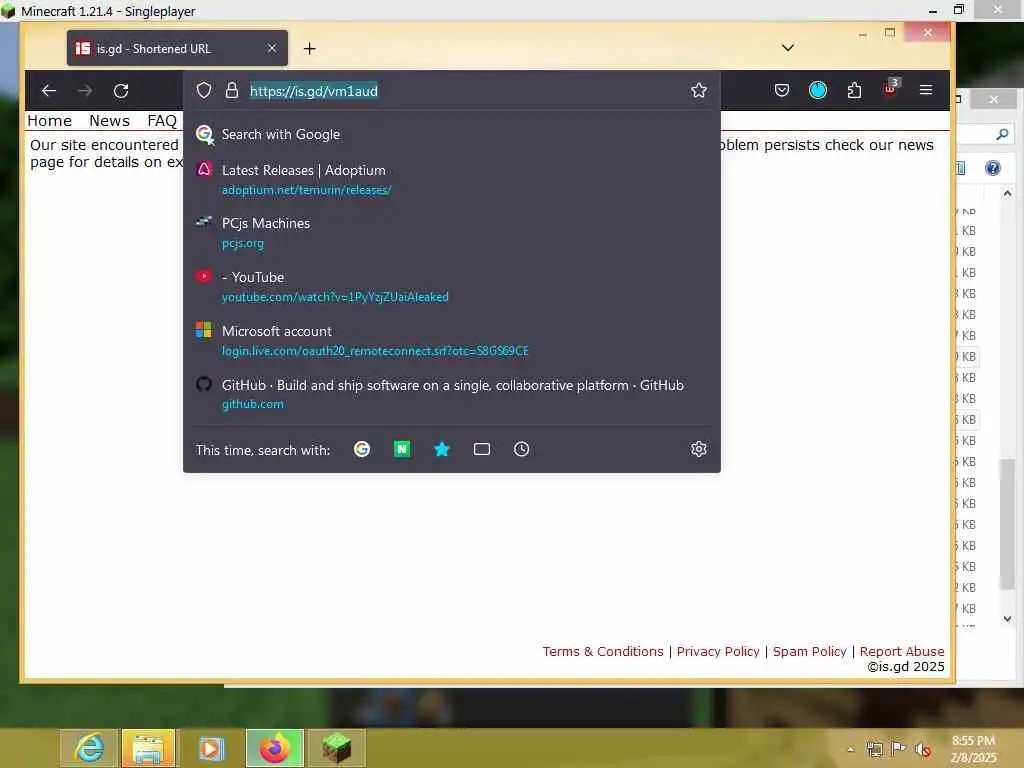Screen dimensions: 1024x768
Task: Click the Firefox forward arrow
Action: (x=85, y=91)
